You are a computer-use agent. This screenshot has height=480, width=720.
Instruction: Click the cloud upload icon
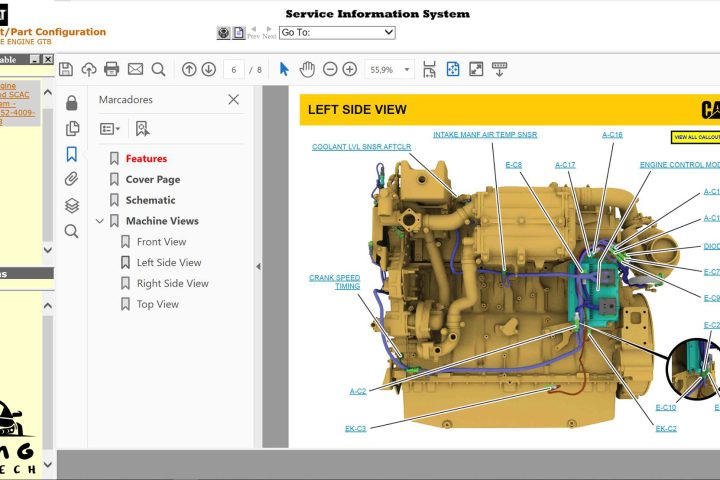89,69
